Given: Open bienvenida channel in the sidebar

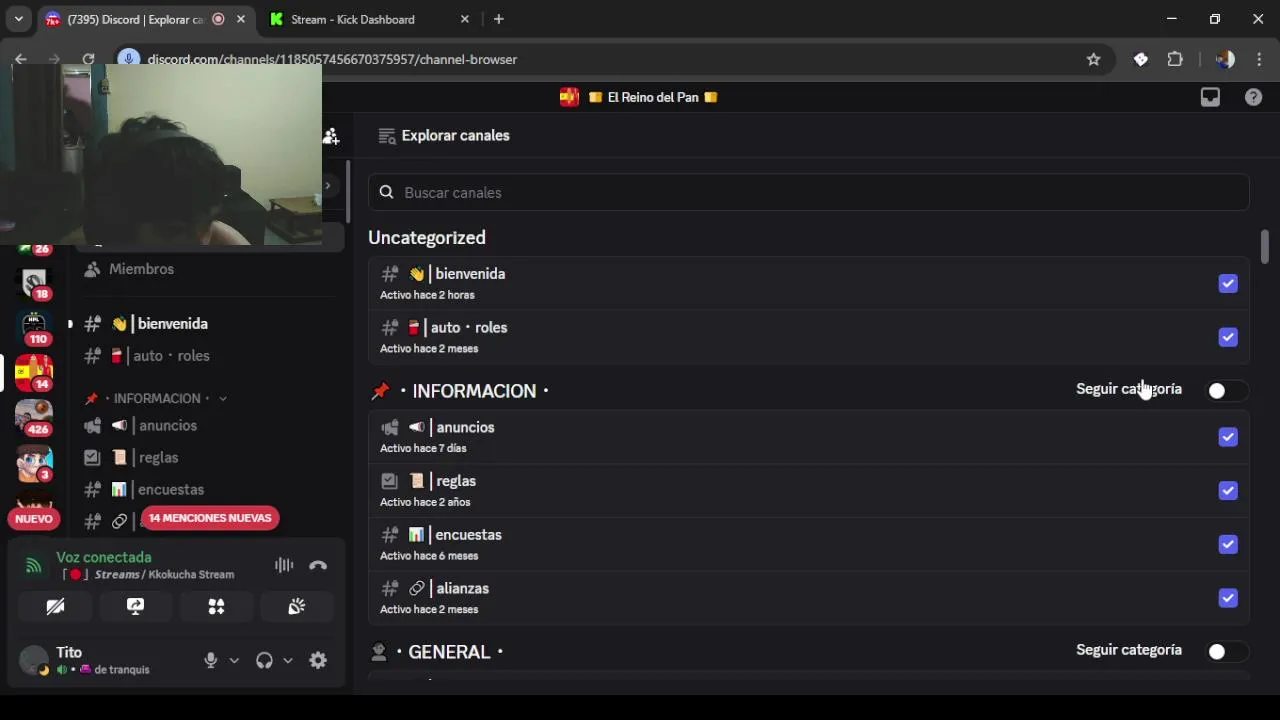Looking at the screenshot, I should [x=208, y=324].
